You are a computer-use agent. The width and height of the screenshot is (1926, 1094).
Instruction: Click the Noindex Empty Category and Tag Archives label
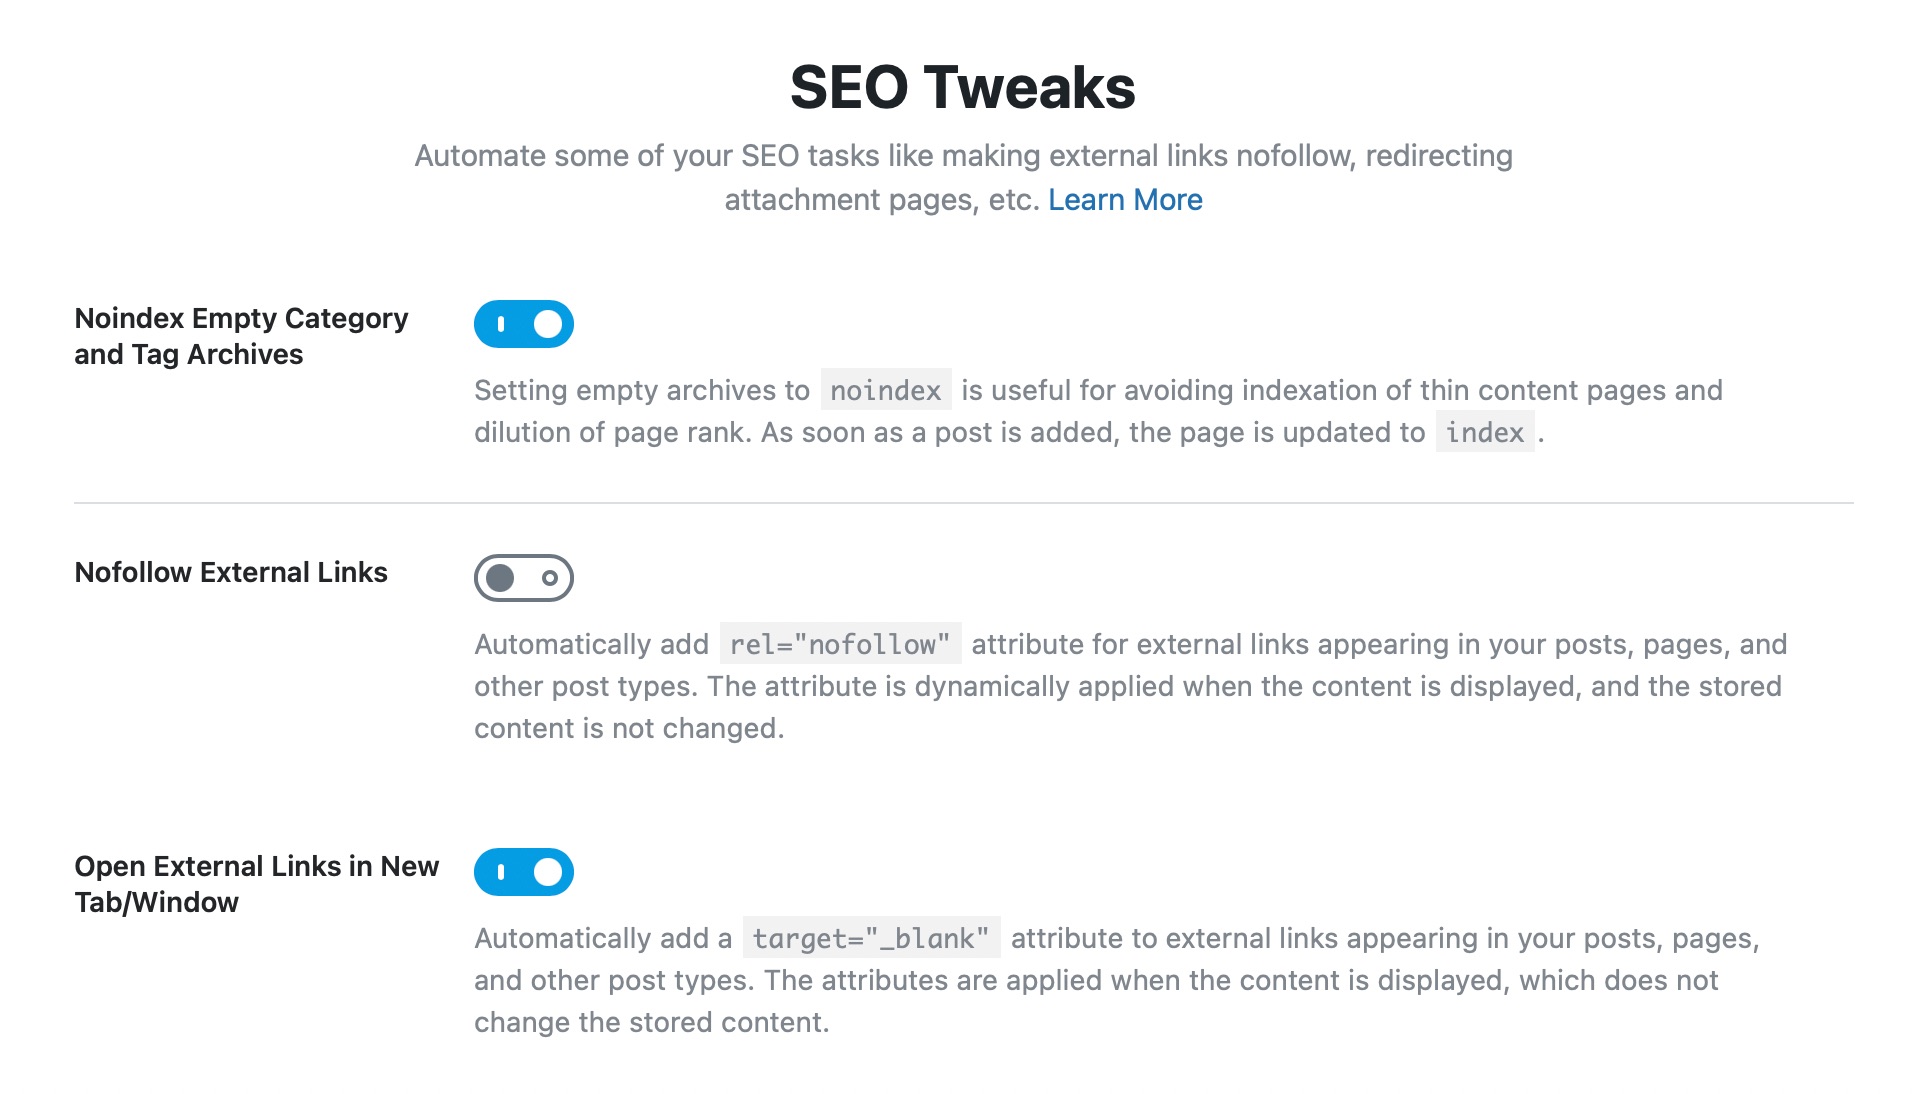(240, 335)
